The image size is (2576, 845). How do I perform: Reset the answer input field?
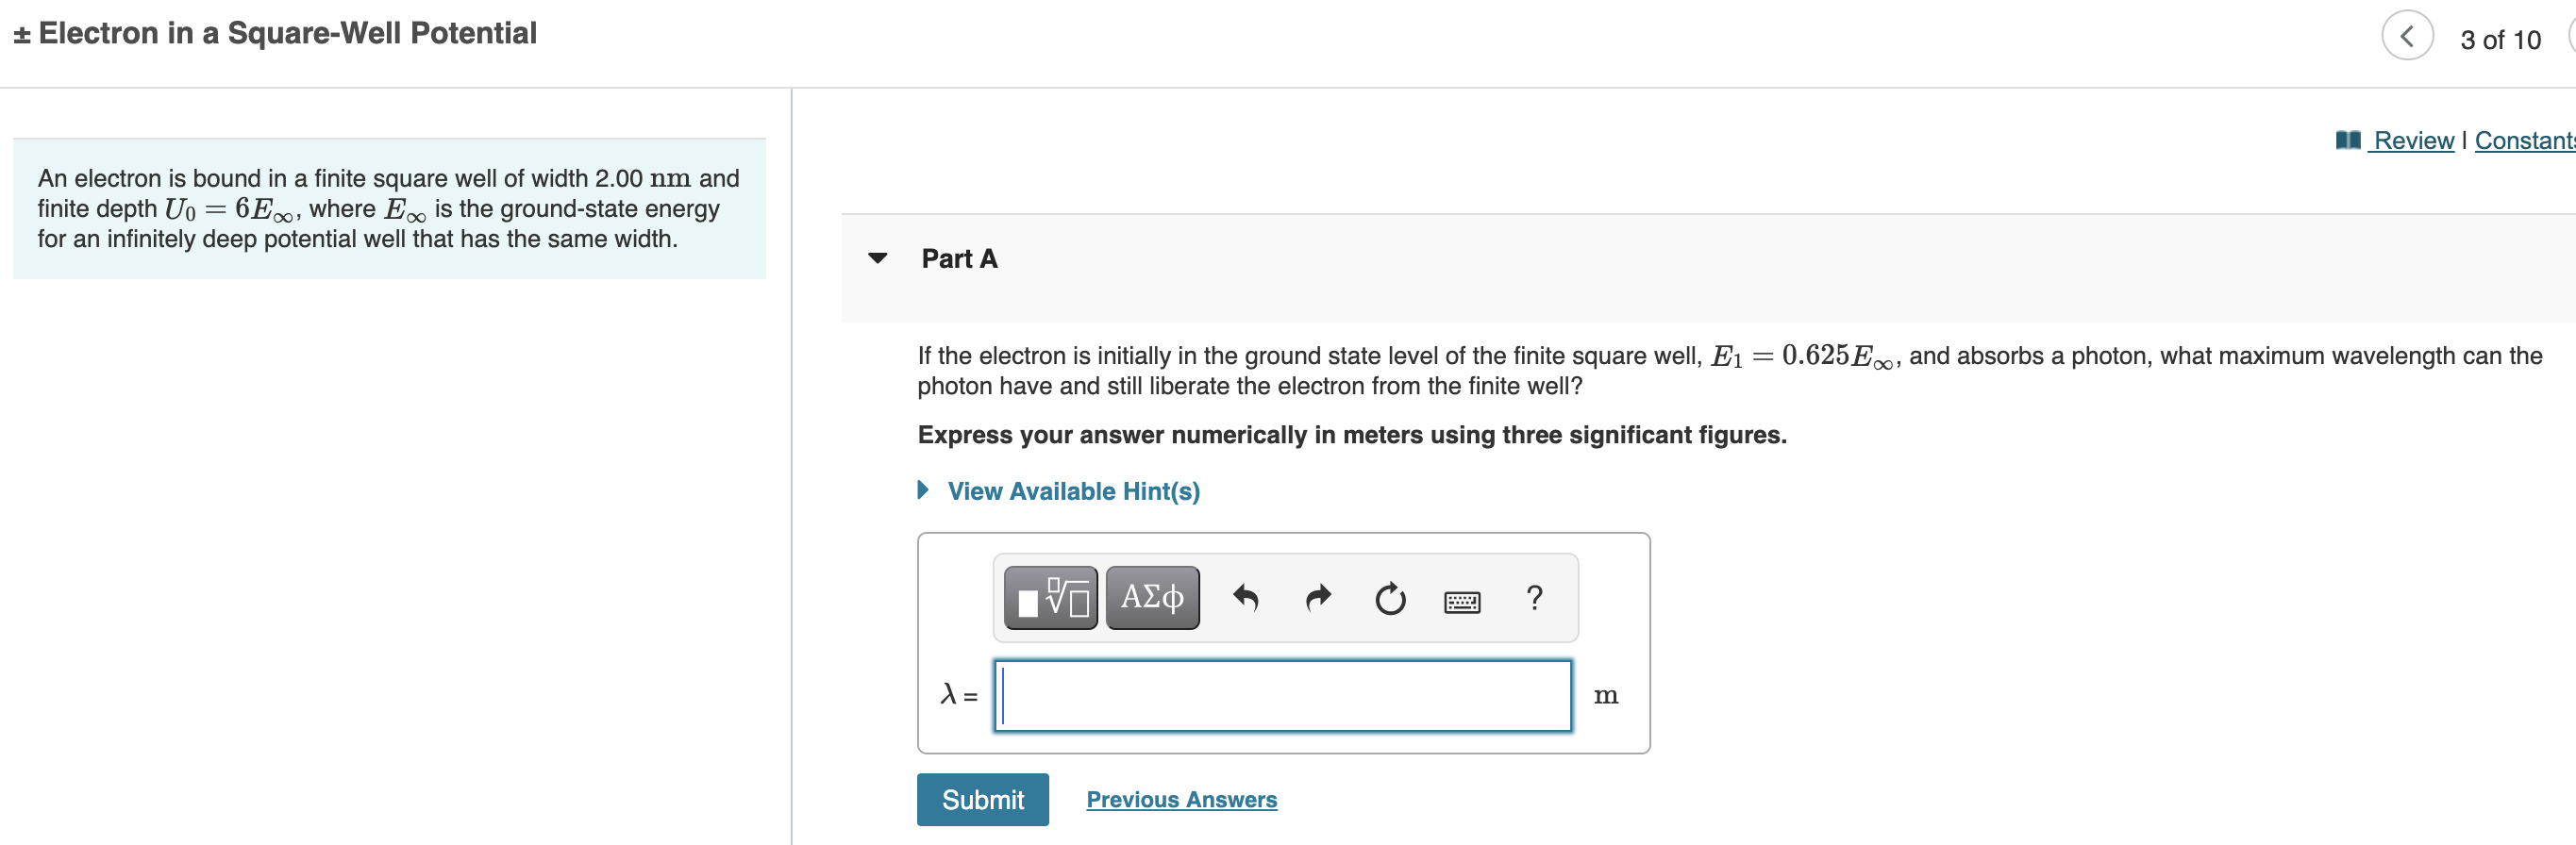coord(1390,598)
